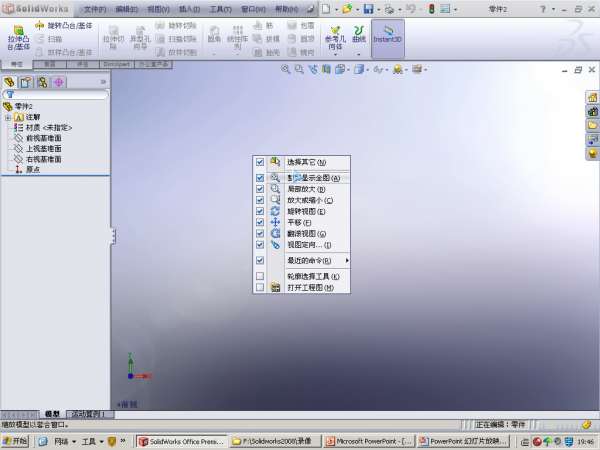Open the ConfigurationManager tab icon
The height and width of the screenshot is (450, 600).
coord(42,82)
